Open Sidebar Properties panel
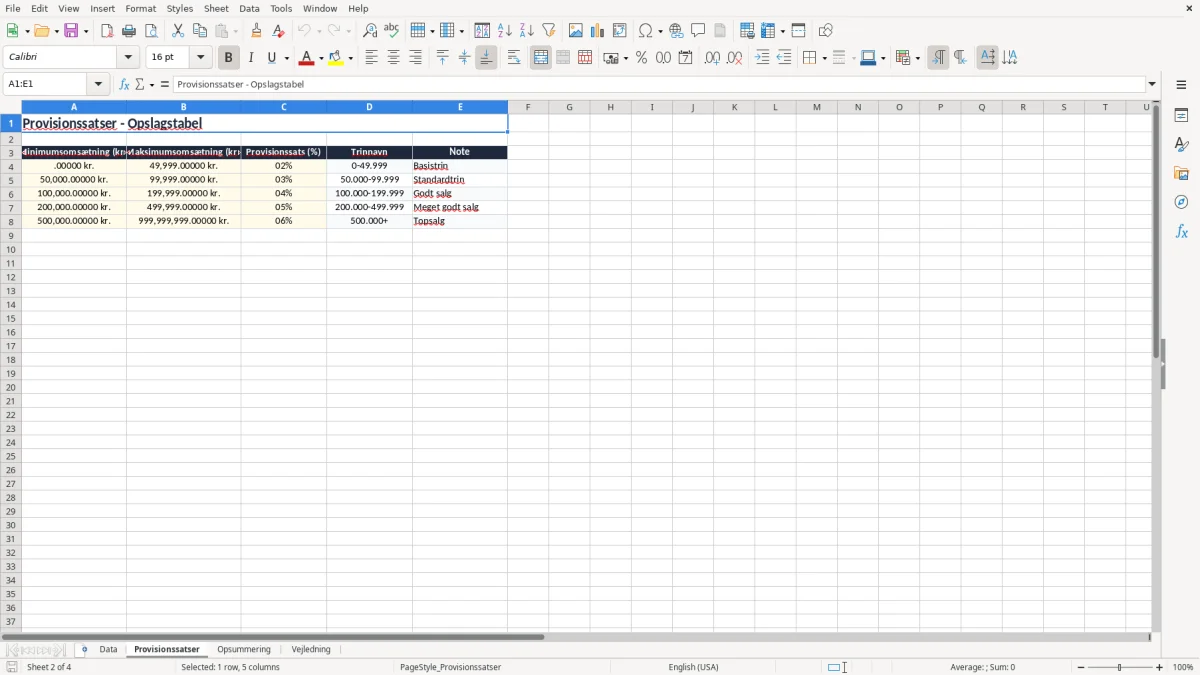Screen dimensions: 1200x675 [1181, 116]
